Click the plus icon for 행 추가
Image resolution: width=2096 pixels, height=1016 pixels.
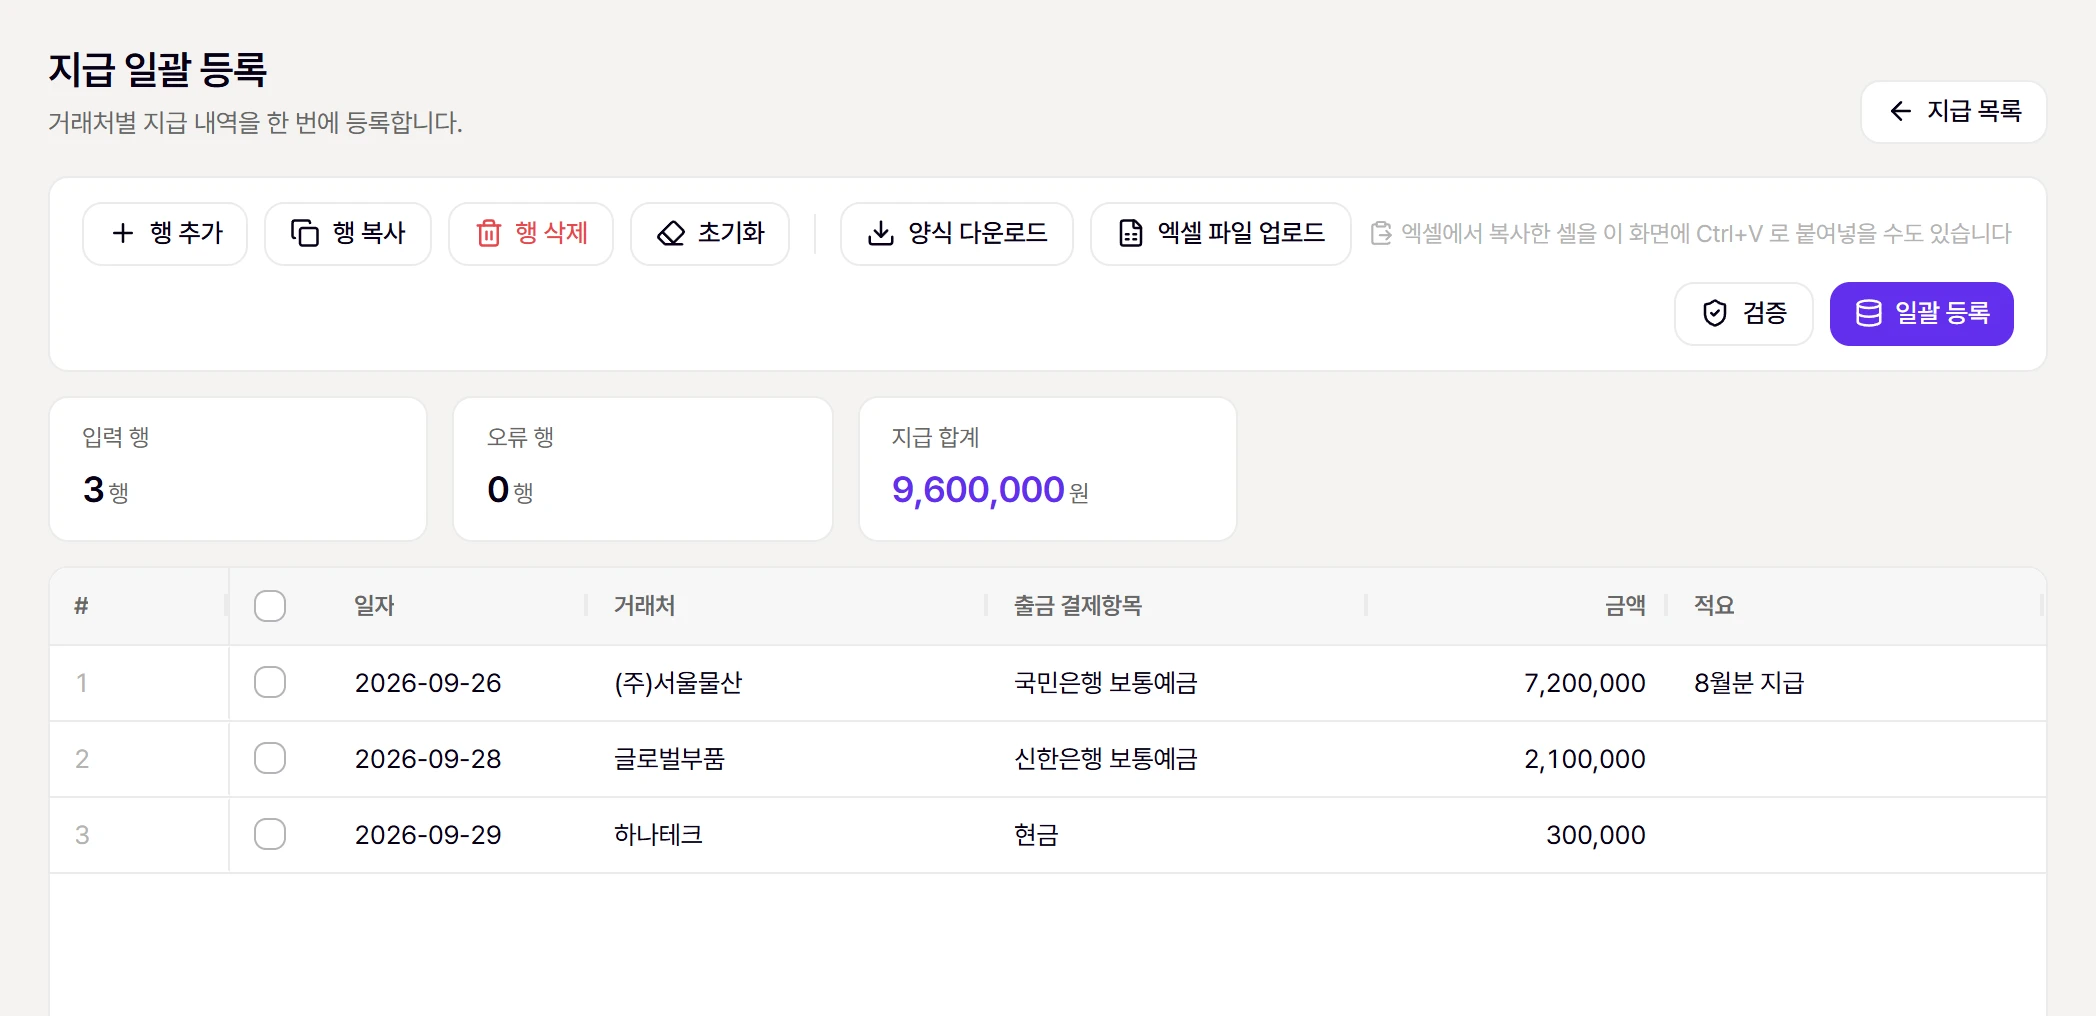[x=123, y=233]
